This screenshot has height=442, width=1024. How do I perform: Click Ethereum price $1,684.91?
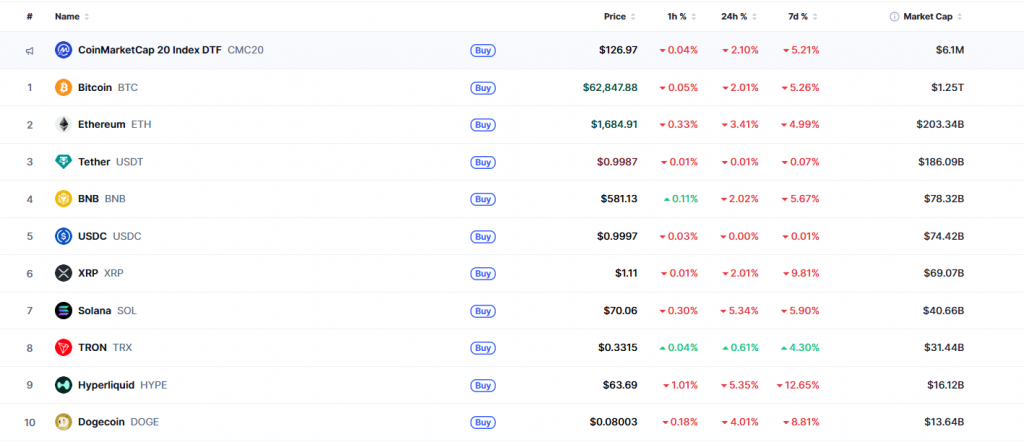pyautogui.click(x=613, y=124)
